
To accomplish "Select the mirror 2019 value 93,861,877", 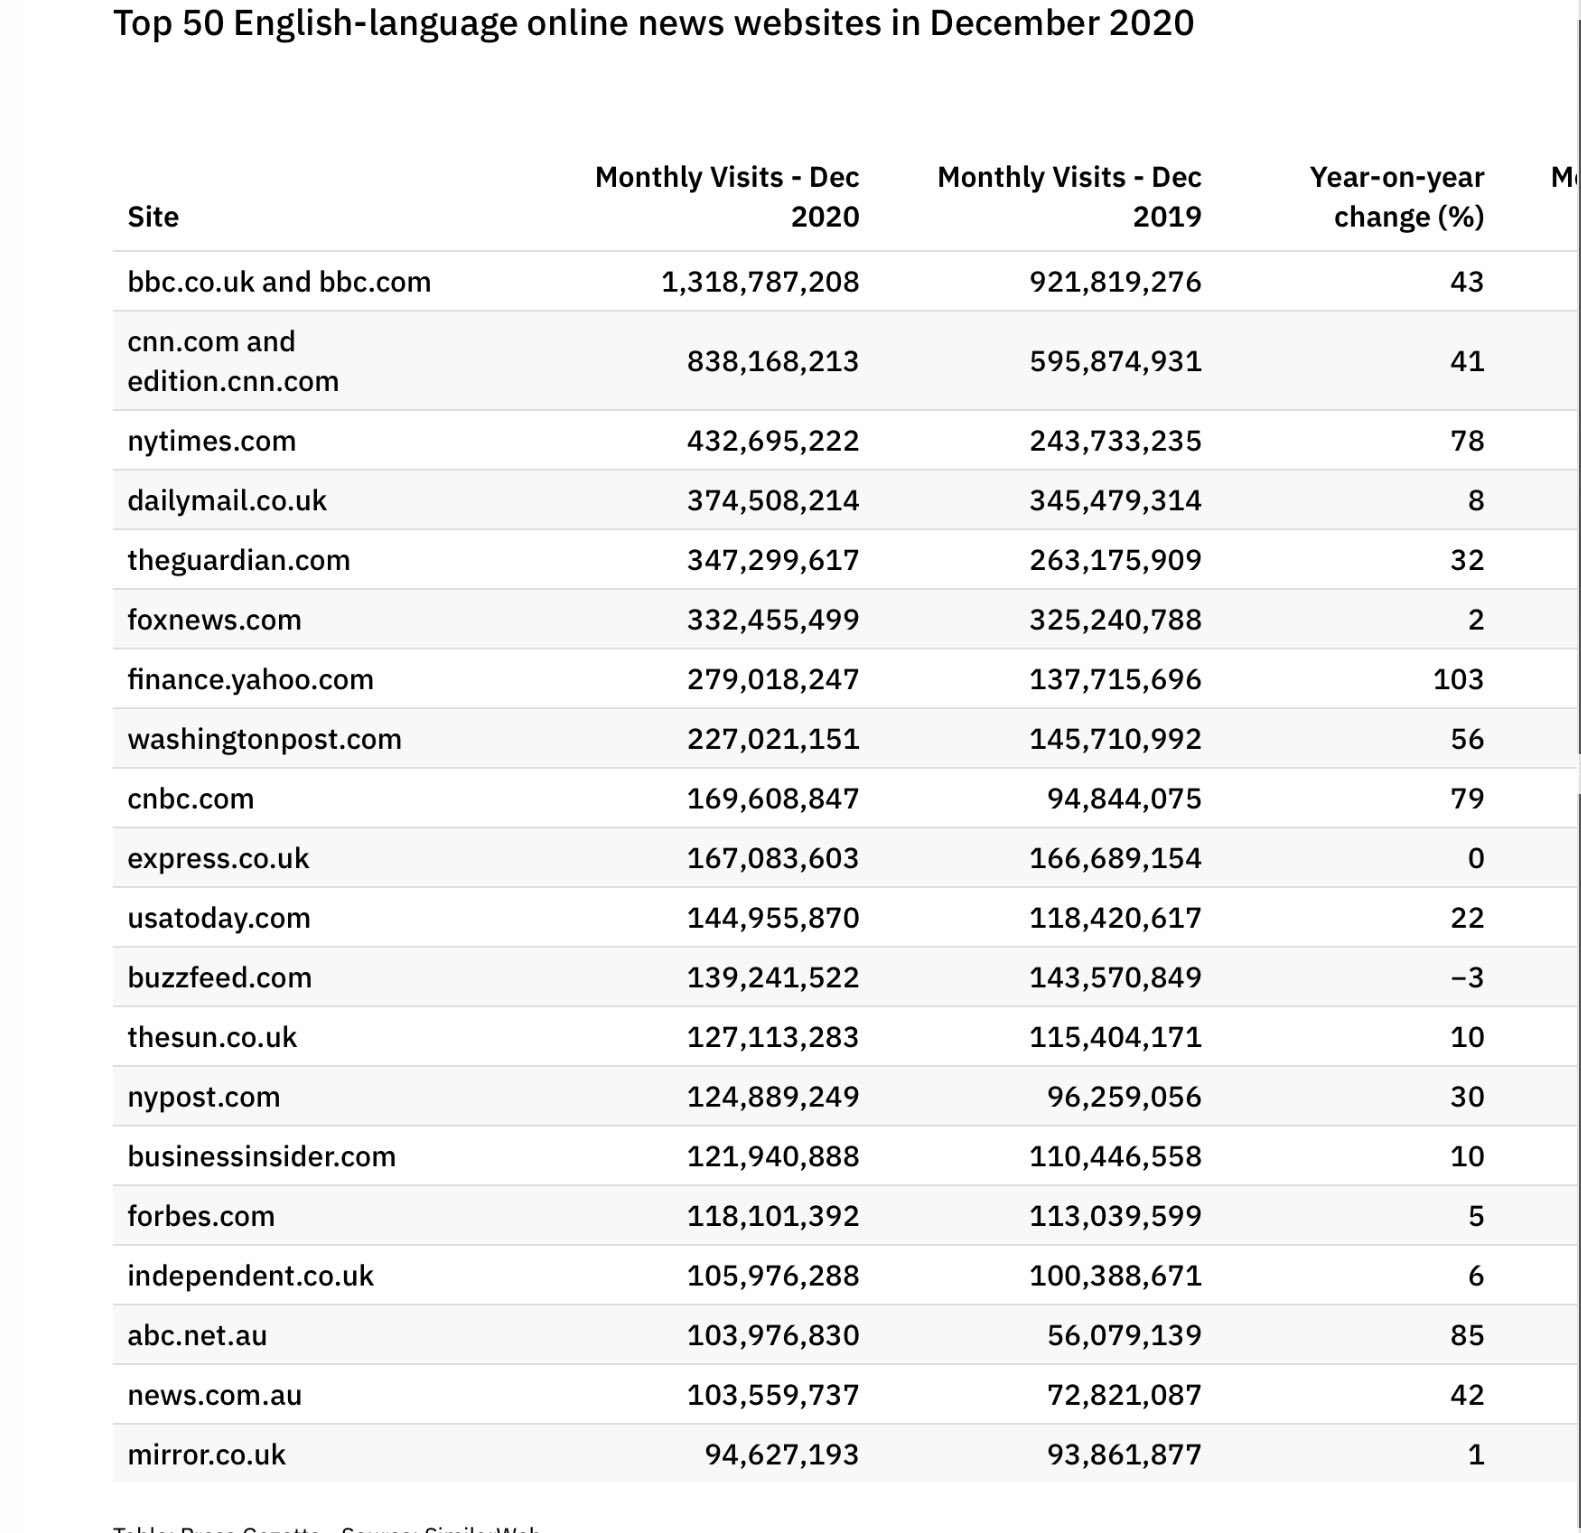I will (1124, 1455).
